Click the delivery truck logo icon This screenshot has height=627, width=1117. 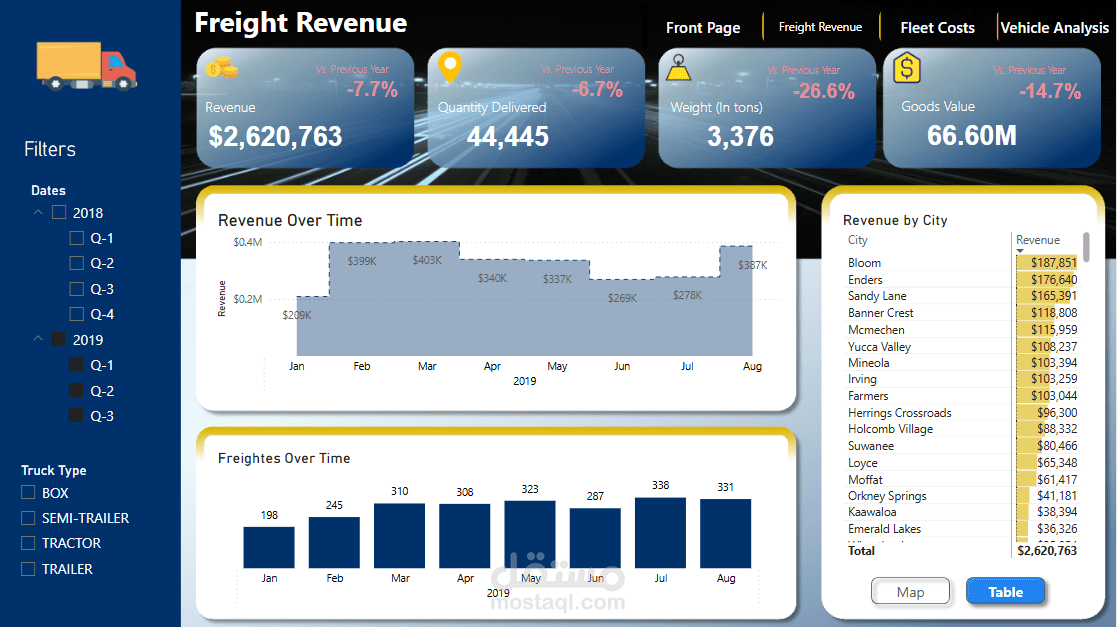click(x=85, y=66)
